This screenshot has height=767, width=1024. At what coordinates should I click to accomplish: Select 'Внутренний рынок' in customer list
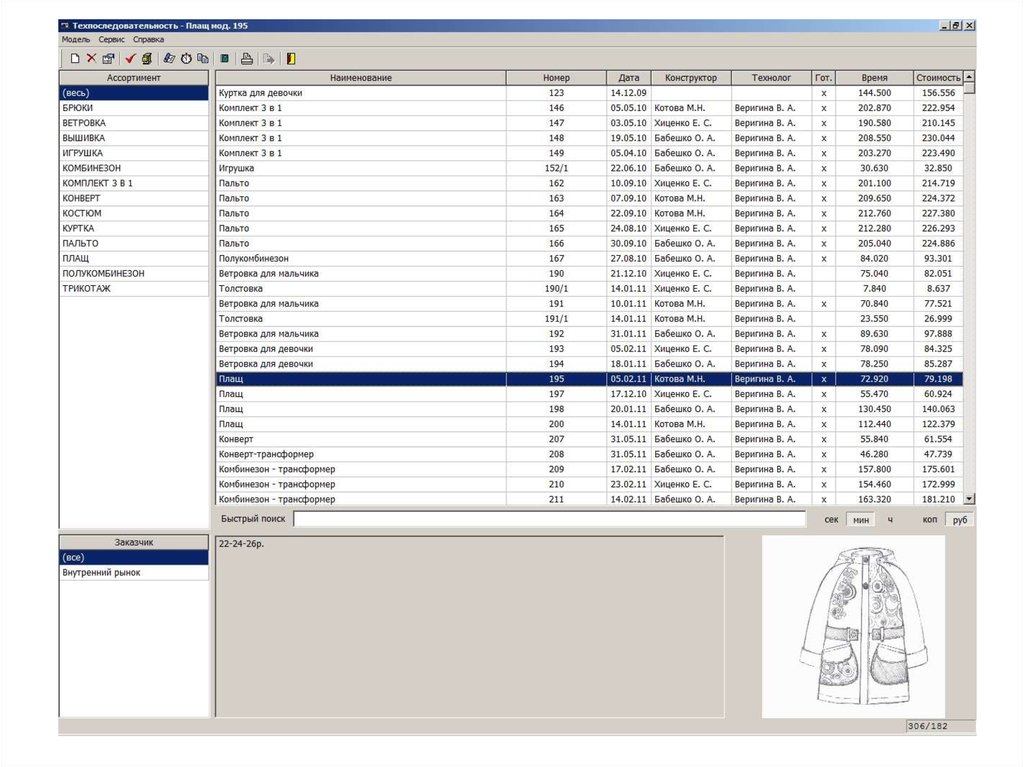tap(101, 573)
